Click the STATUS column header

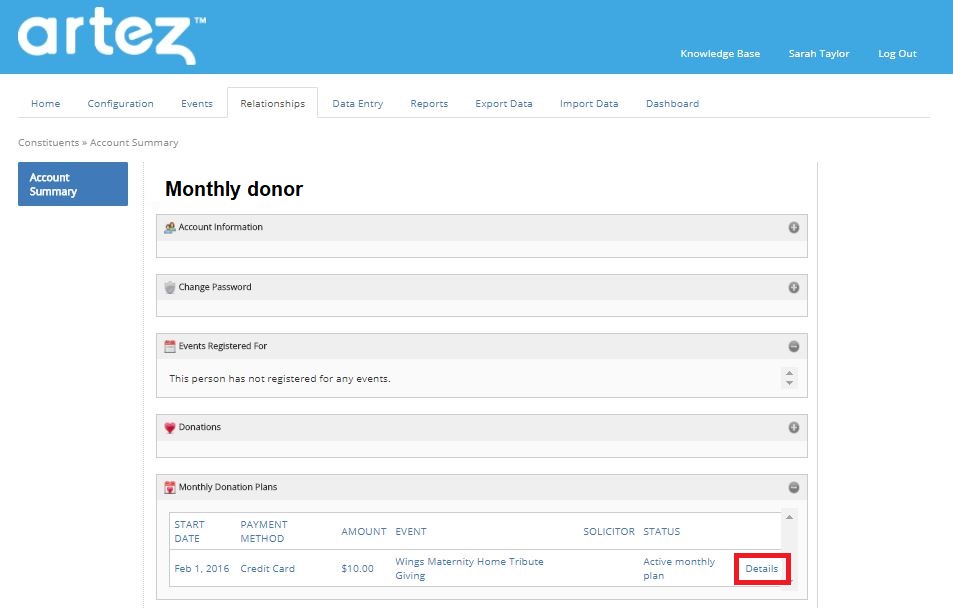pos(661,531)
